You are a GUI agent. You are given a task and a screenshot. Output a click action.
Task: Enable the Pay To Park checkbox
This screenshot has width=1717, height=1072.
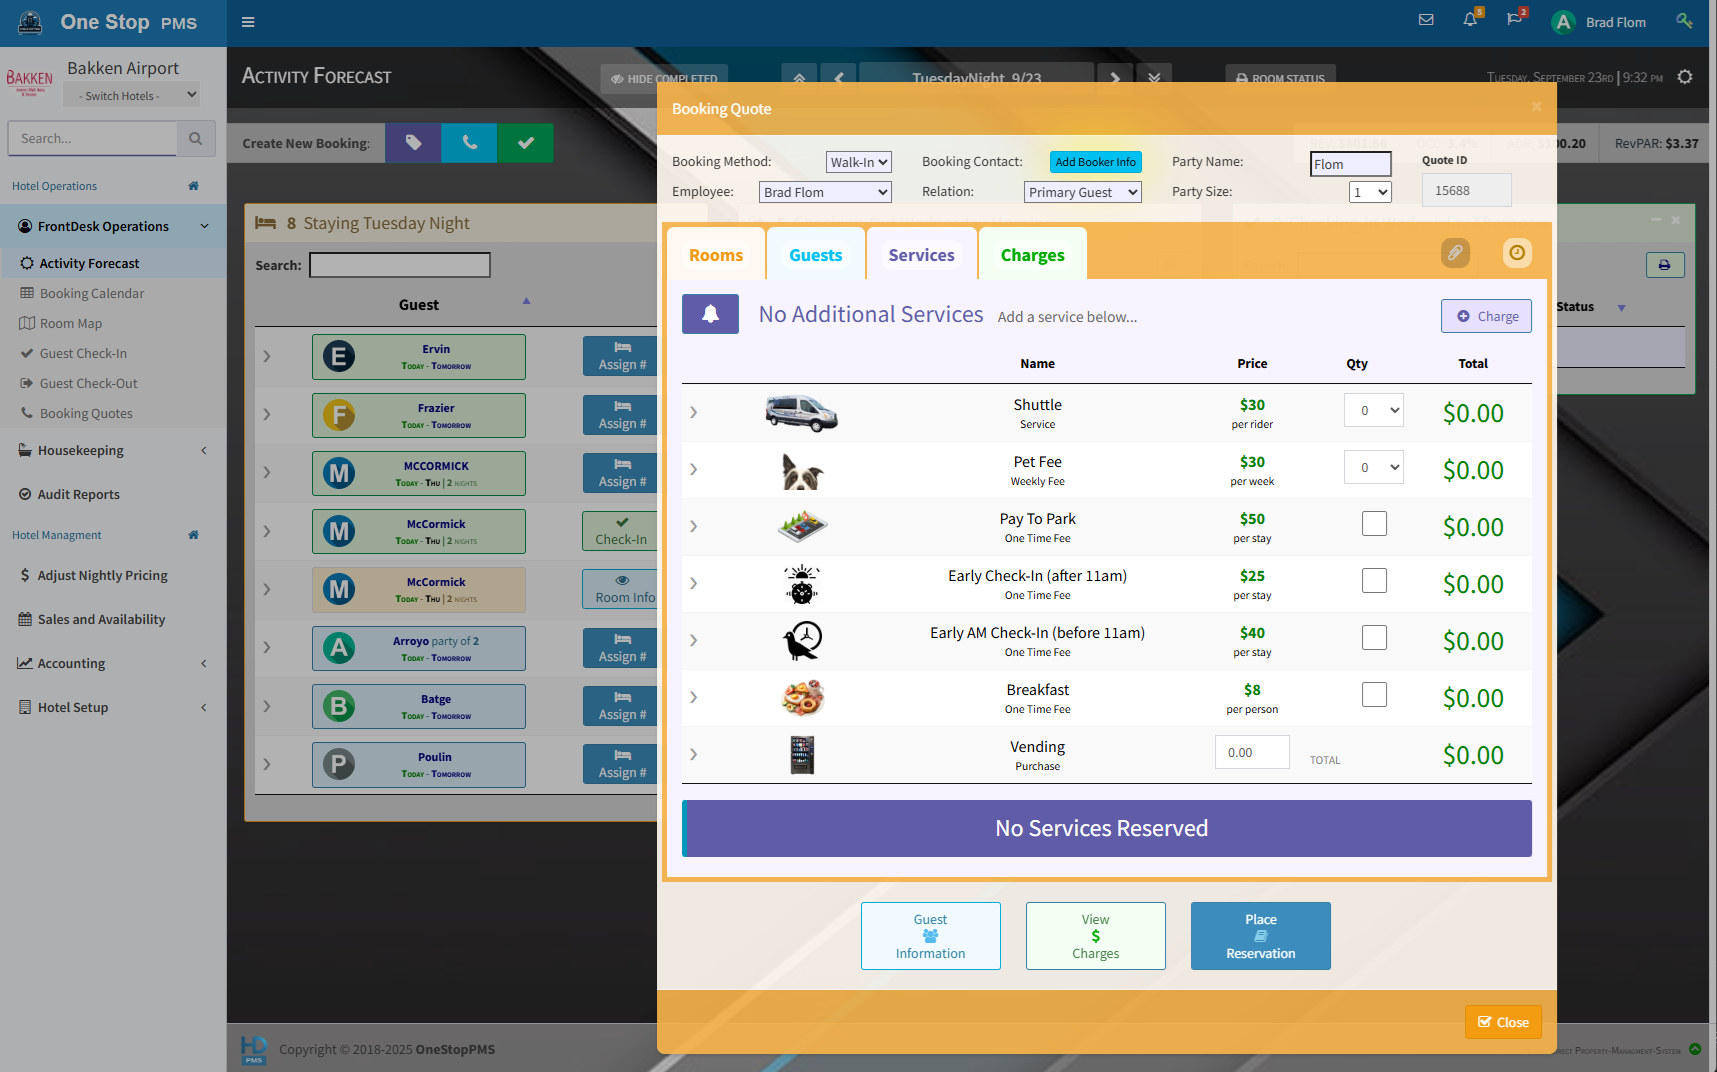[1374, 524]
